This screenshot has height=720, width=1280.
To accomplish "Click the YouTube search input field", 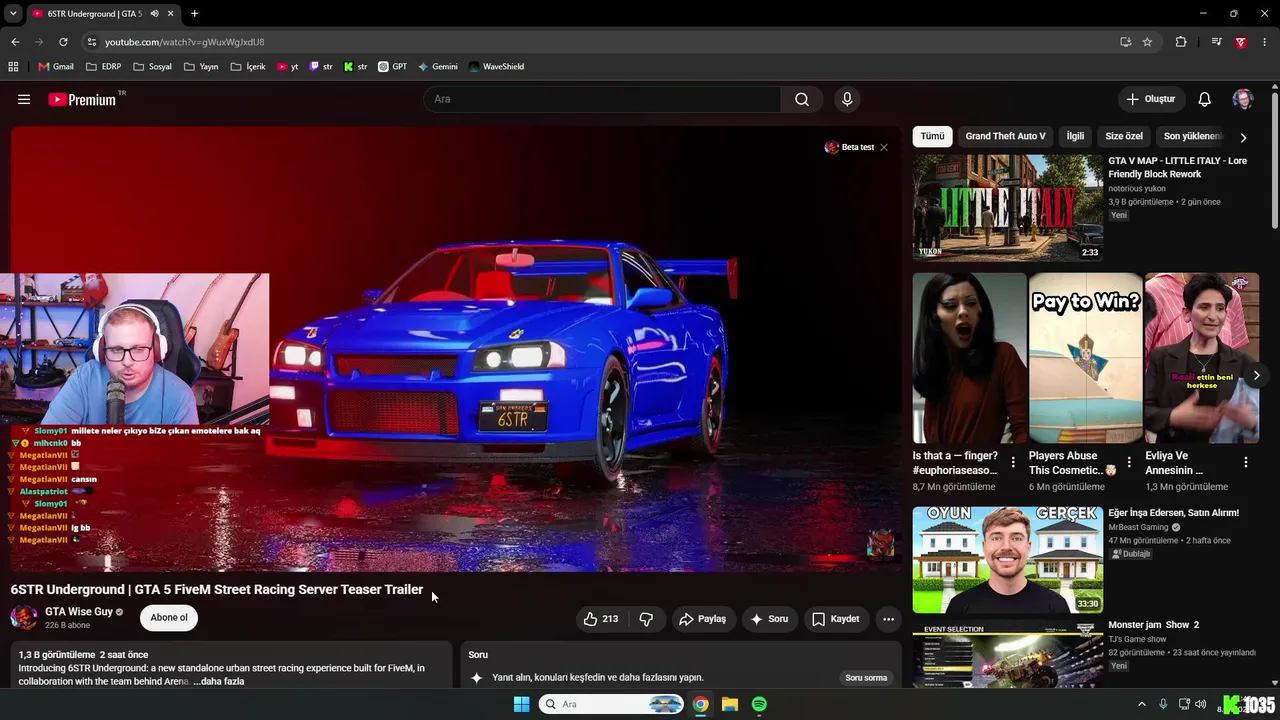I will (602, 99).
